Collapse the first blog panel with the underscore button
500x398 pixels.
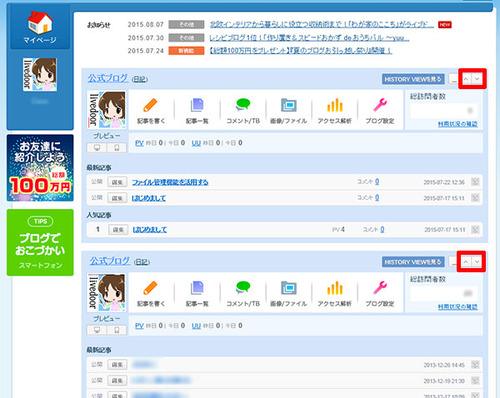click(454, 79)
